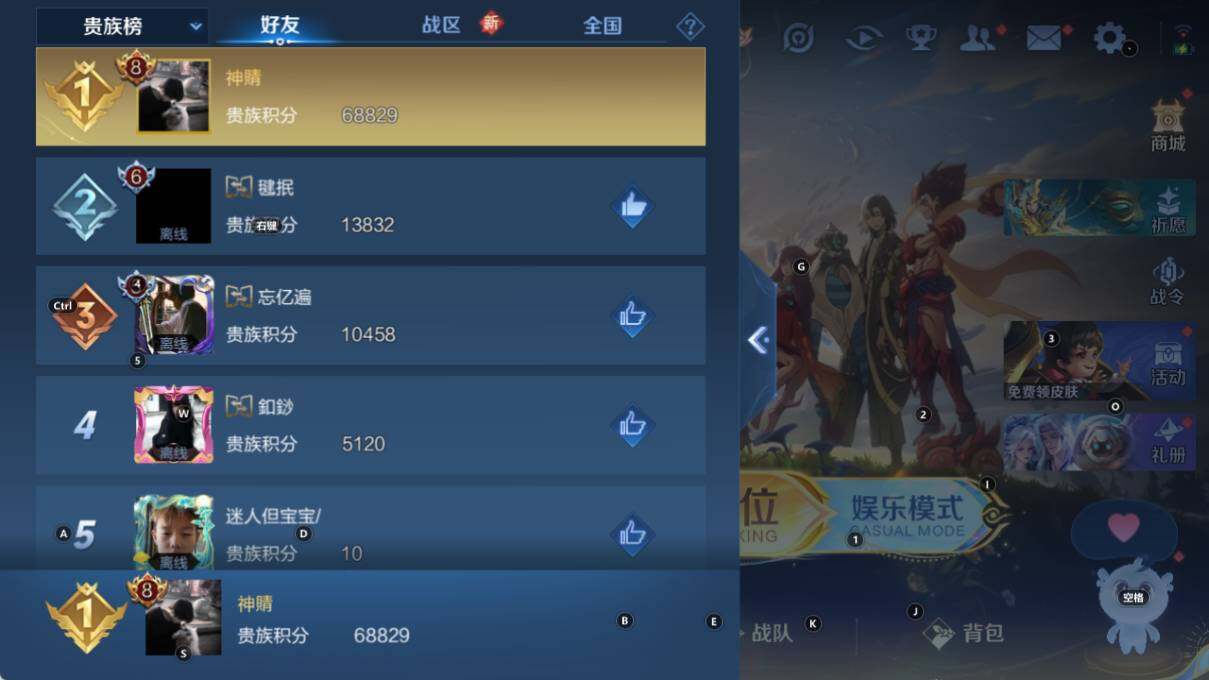
Task: Collapse the ranking panel with left arrow
Action: coord(758,341)
